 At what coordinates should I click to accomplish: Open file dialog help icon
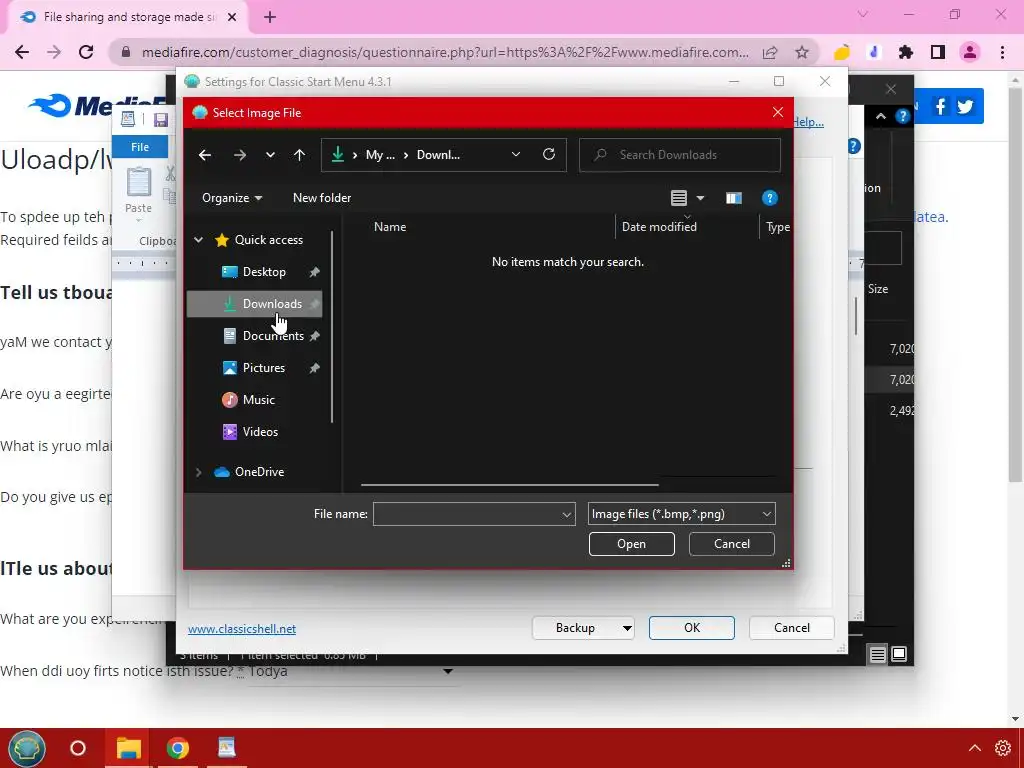769,198
